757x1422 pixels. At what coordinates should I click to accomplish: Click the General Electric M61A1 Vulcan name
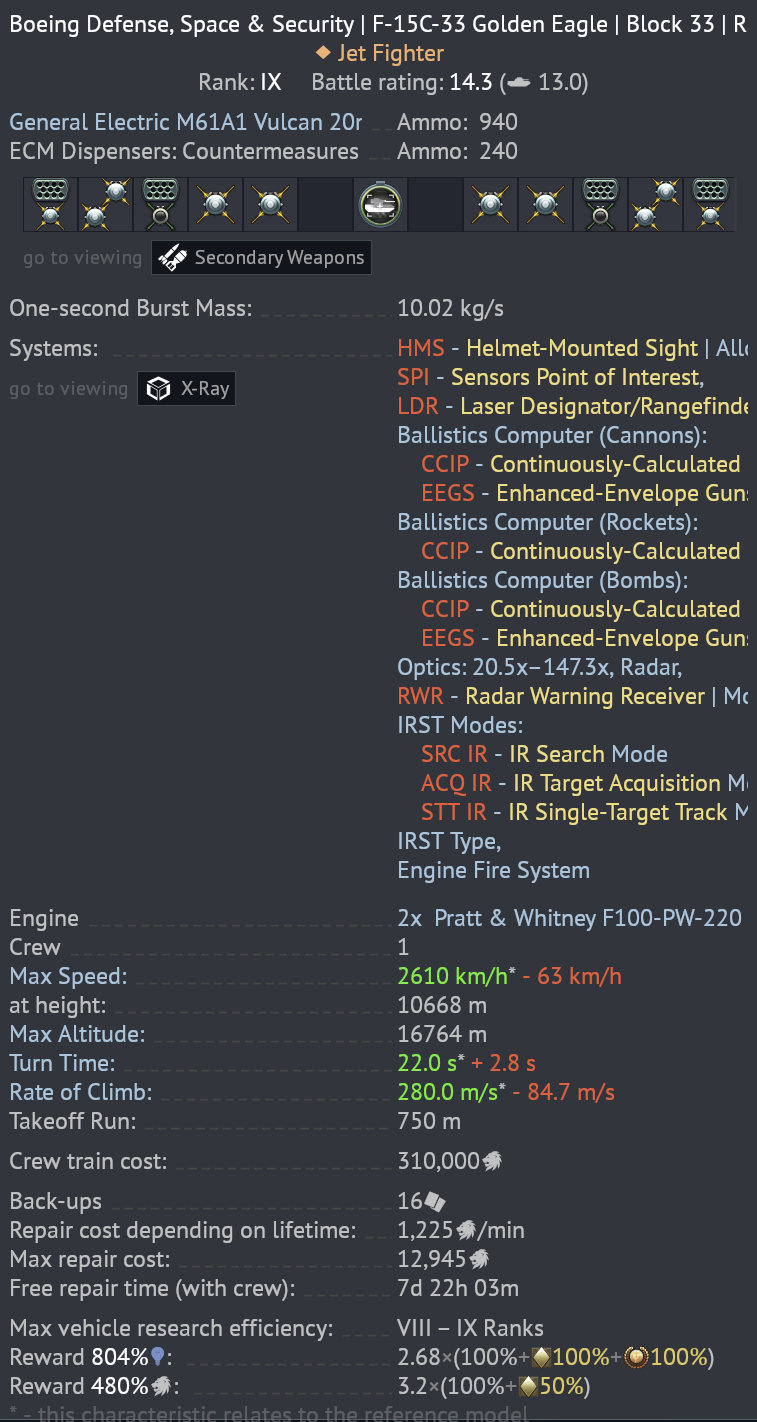tap(185, 122)
